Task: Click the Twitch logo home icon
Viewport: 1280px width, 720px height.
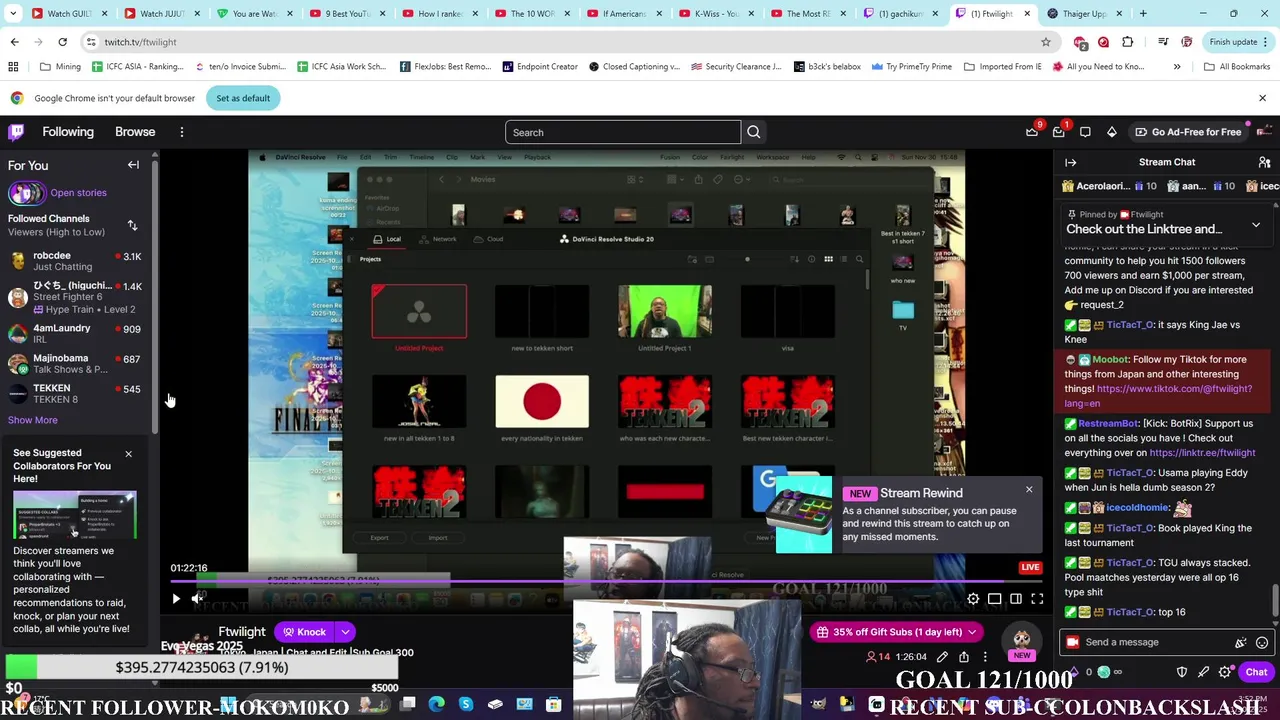Action: coord(16,132)
